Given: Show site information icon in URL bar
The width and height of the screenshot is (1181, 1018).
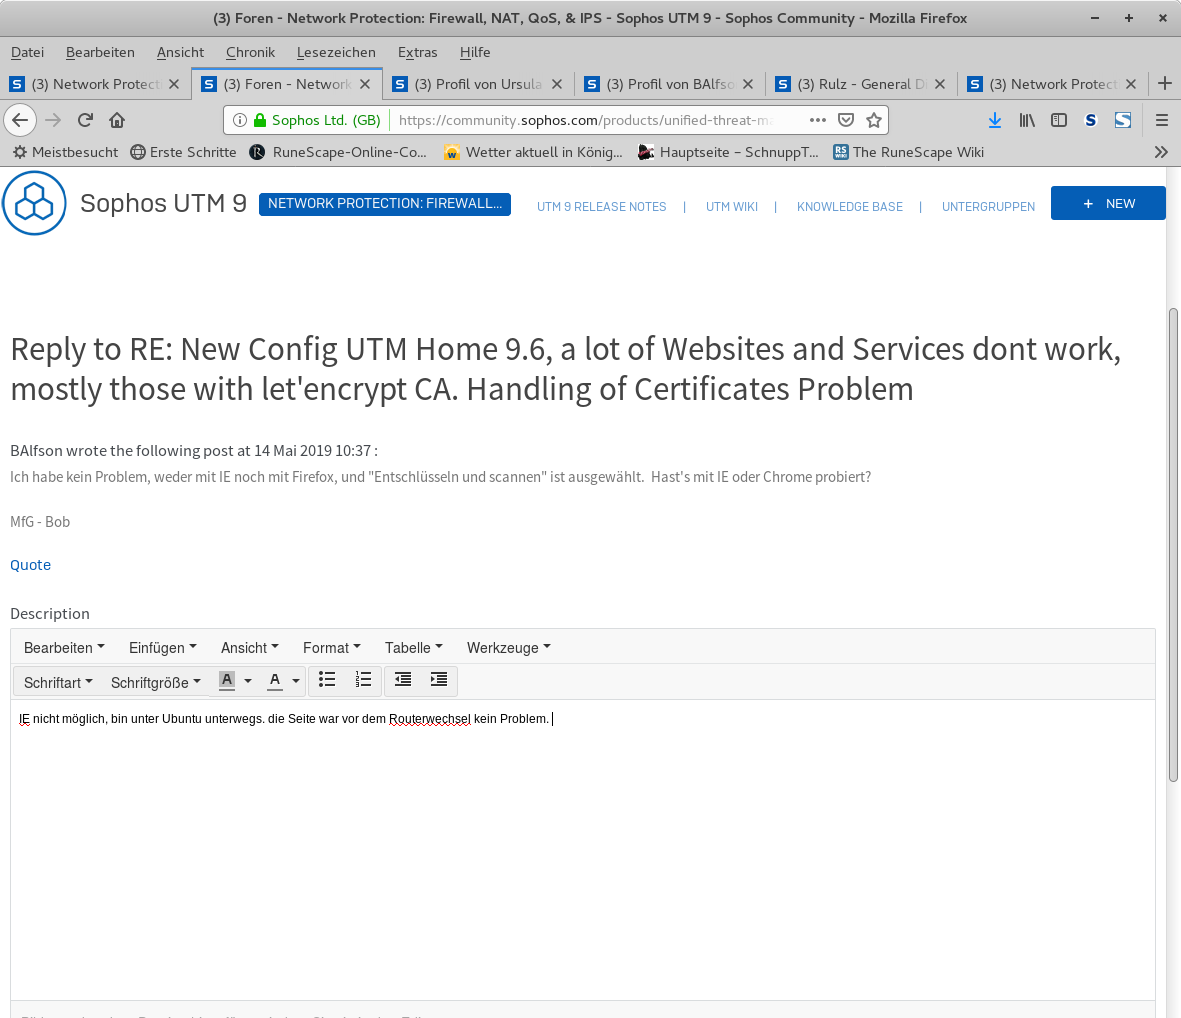Looking at the screenshot, I should pyautogui.click(x=240, y=120).
